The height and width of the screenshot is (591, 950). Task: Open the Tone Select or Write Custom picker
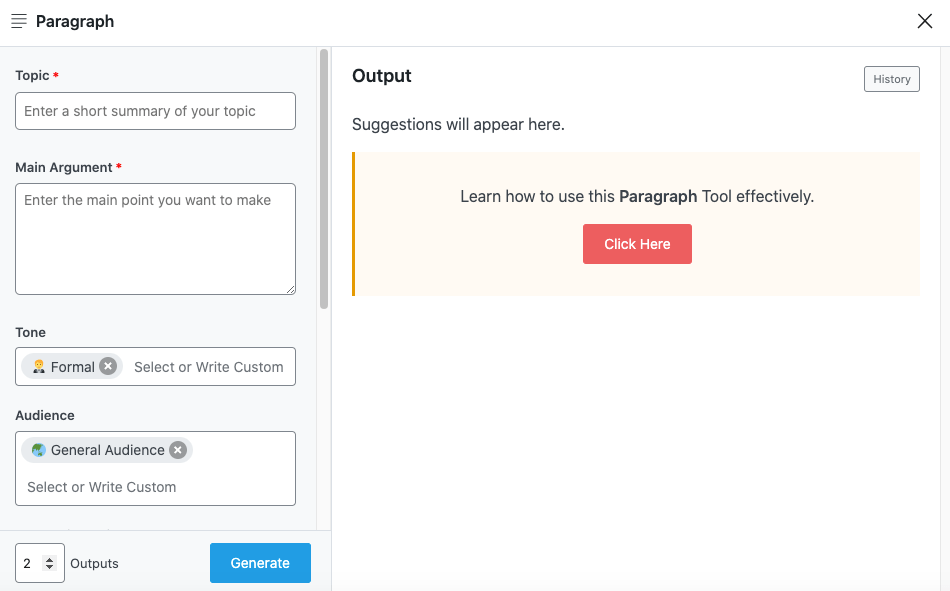(208, 366)
